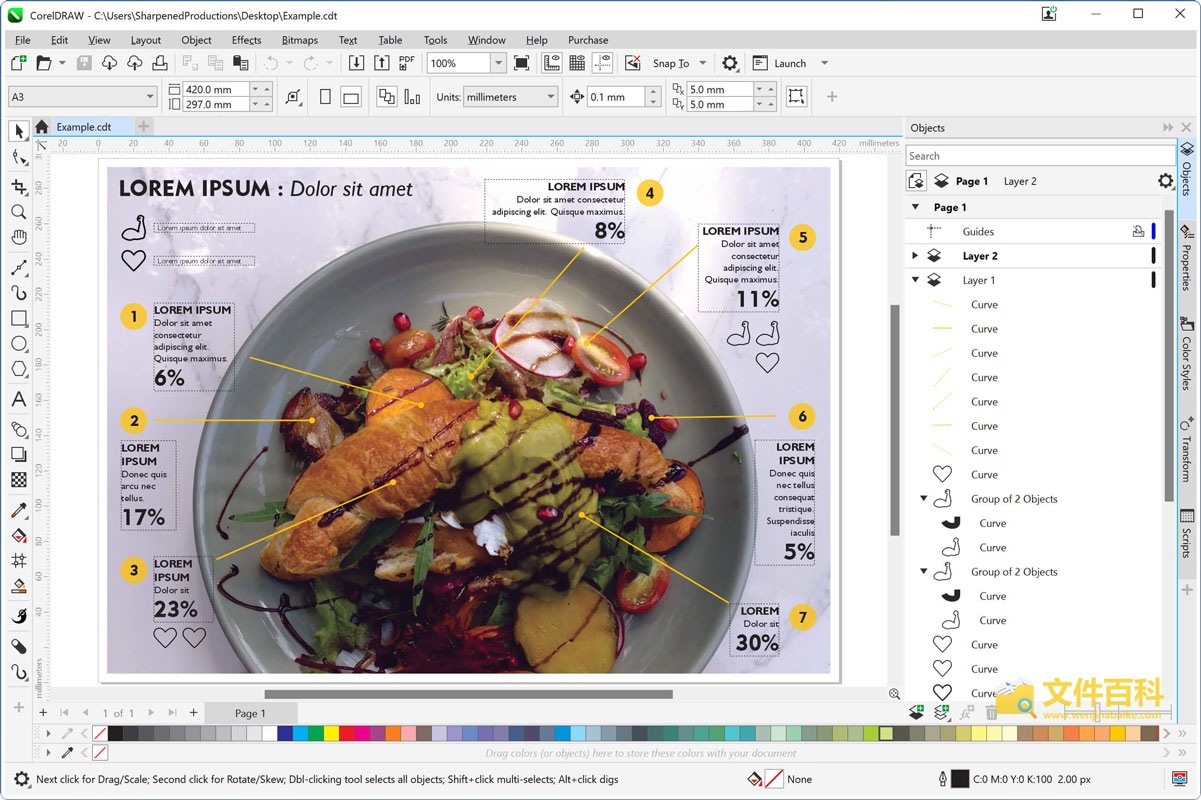Set page orientation to Portrait
1201x800 pixels.
(x=325, y=97)
